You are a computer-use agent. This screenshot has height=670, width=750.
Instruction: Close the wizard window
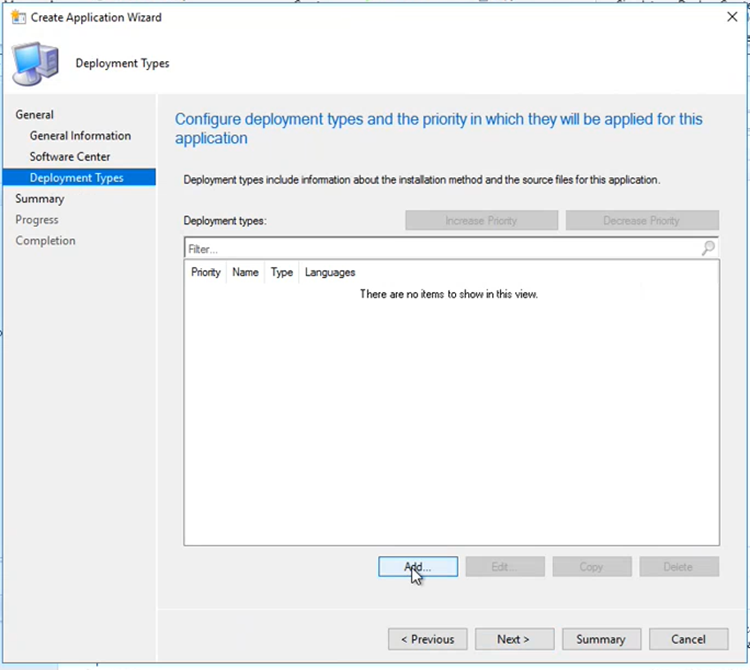point(732,17)
